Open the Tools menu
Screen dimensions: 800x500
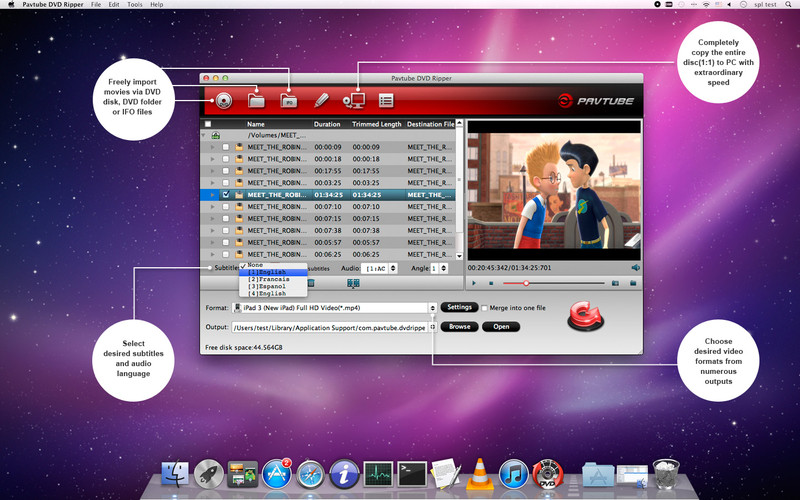click(x=135, y=4)
